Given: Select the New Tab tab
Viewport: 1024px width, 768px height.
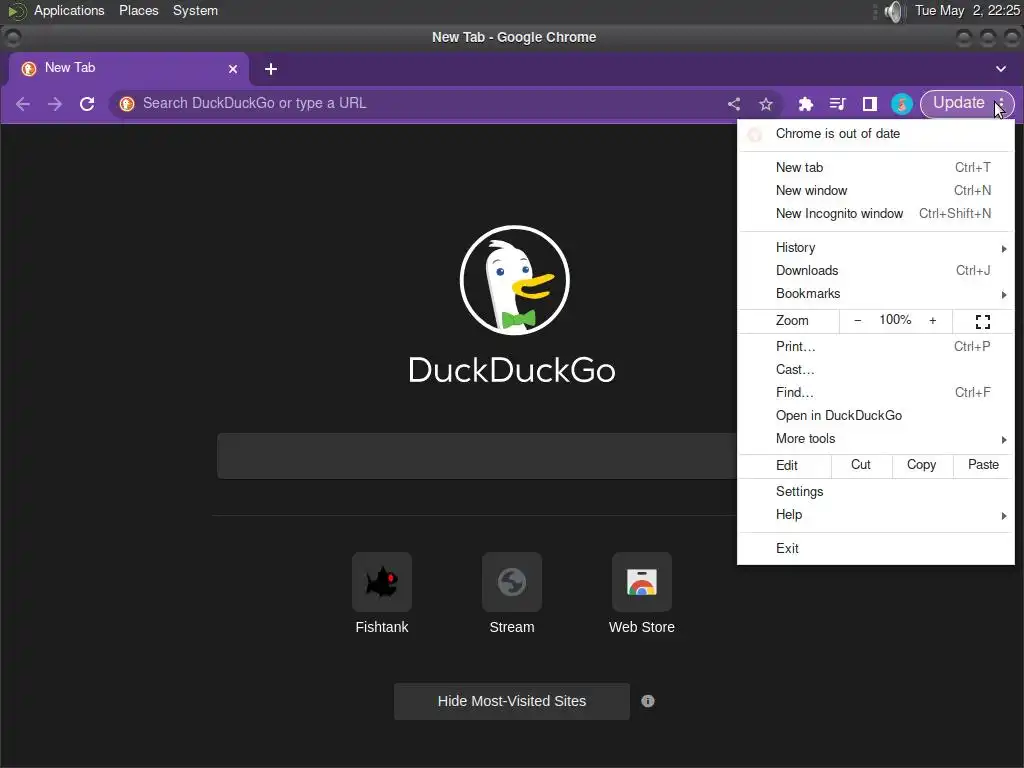Looking at the screenshot, I should pos(129,69).
